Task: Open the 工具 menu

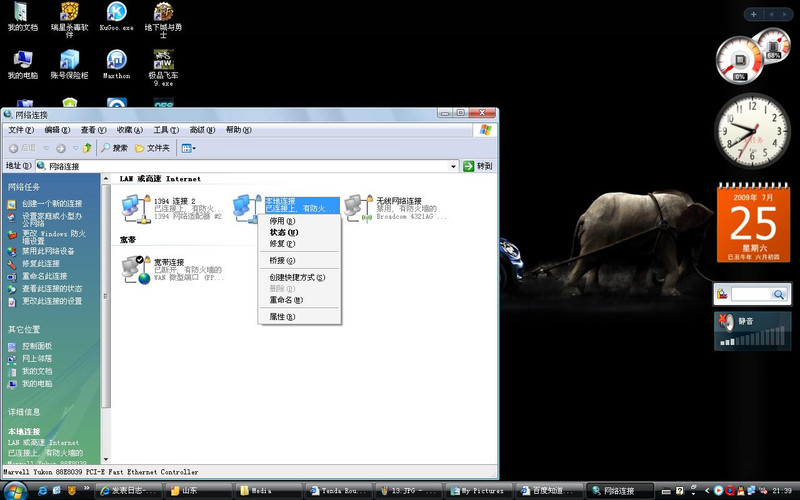Action: pos(166,130)
